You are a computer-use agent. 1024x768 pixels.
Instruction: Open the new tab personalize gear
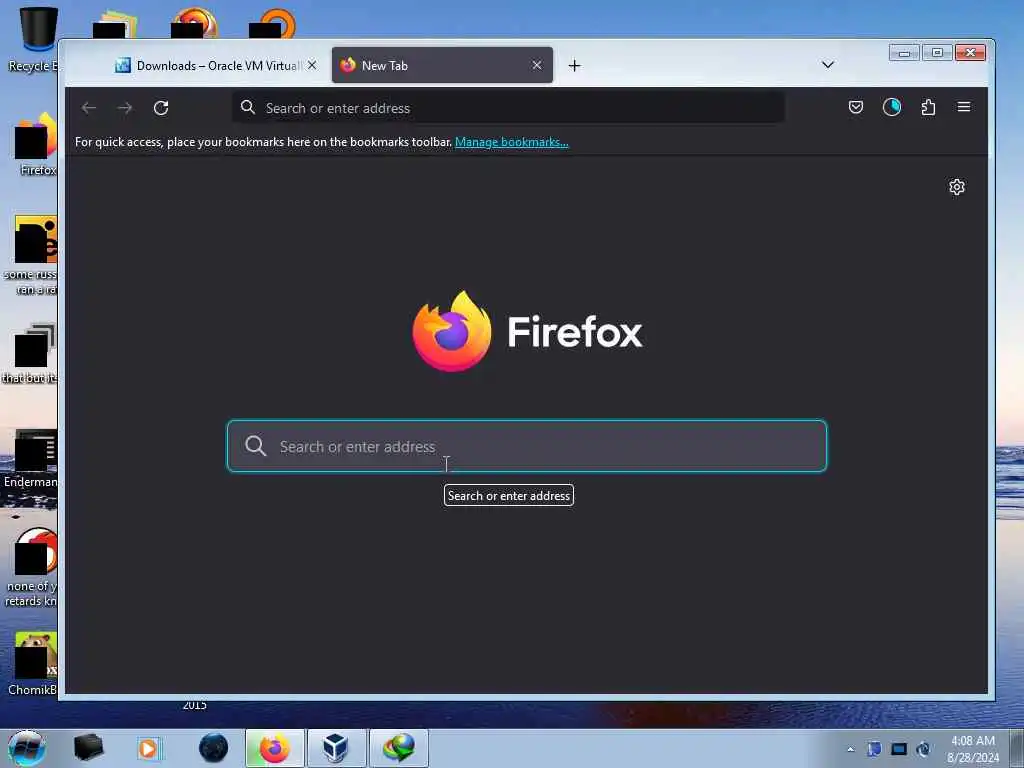point(957,187)
